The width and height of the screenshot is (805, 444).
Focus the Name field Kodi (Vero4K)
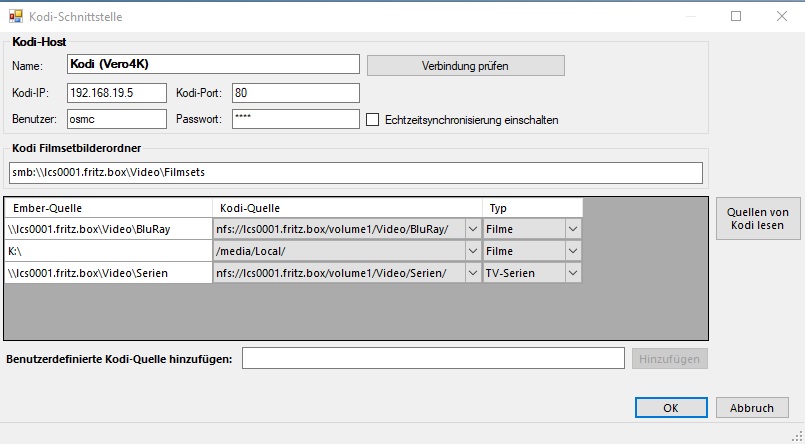[213, 64]
